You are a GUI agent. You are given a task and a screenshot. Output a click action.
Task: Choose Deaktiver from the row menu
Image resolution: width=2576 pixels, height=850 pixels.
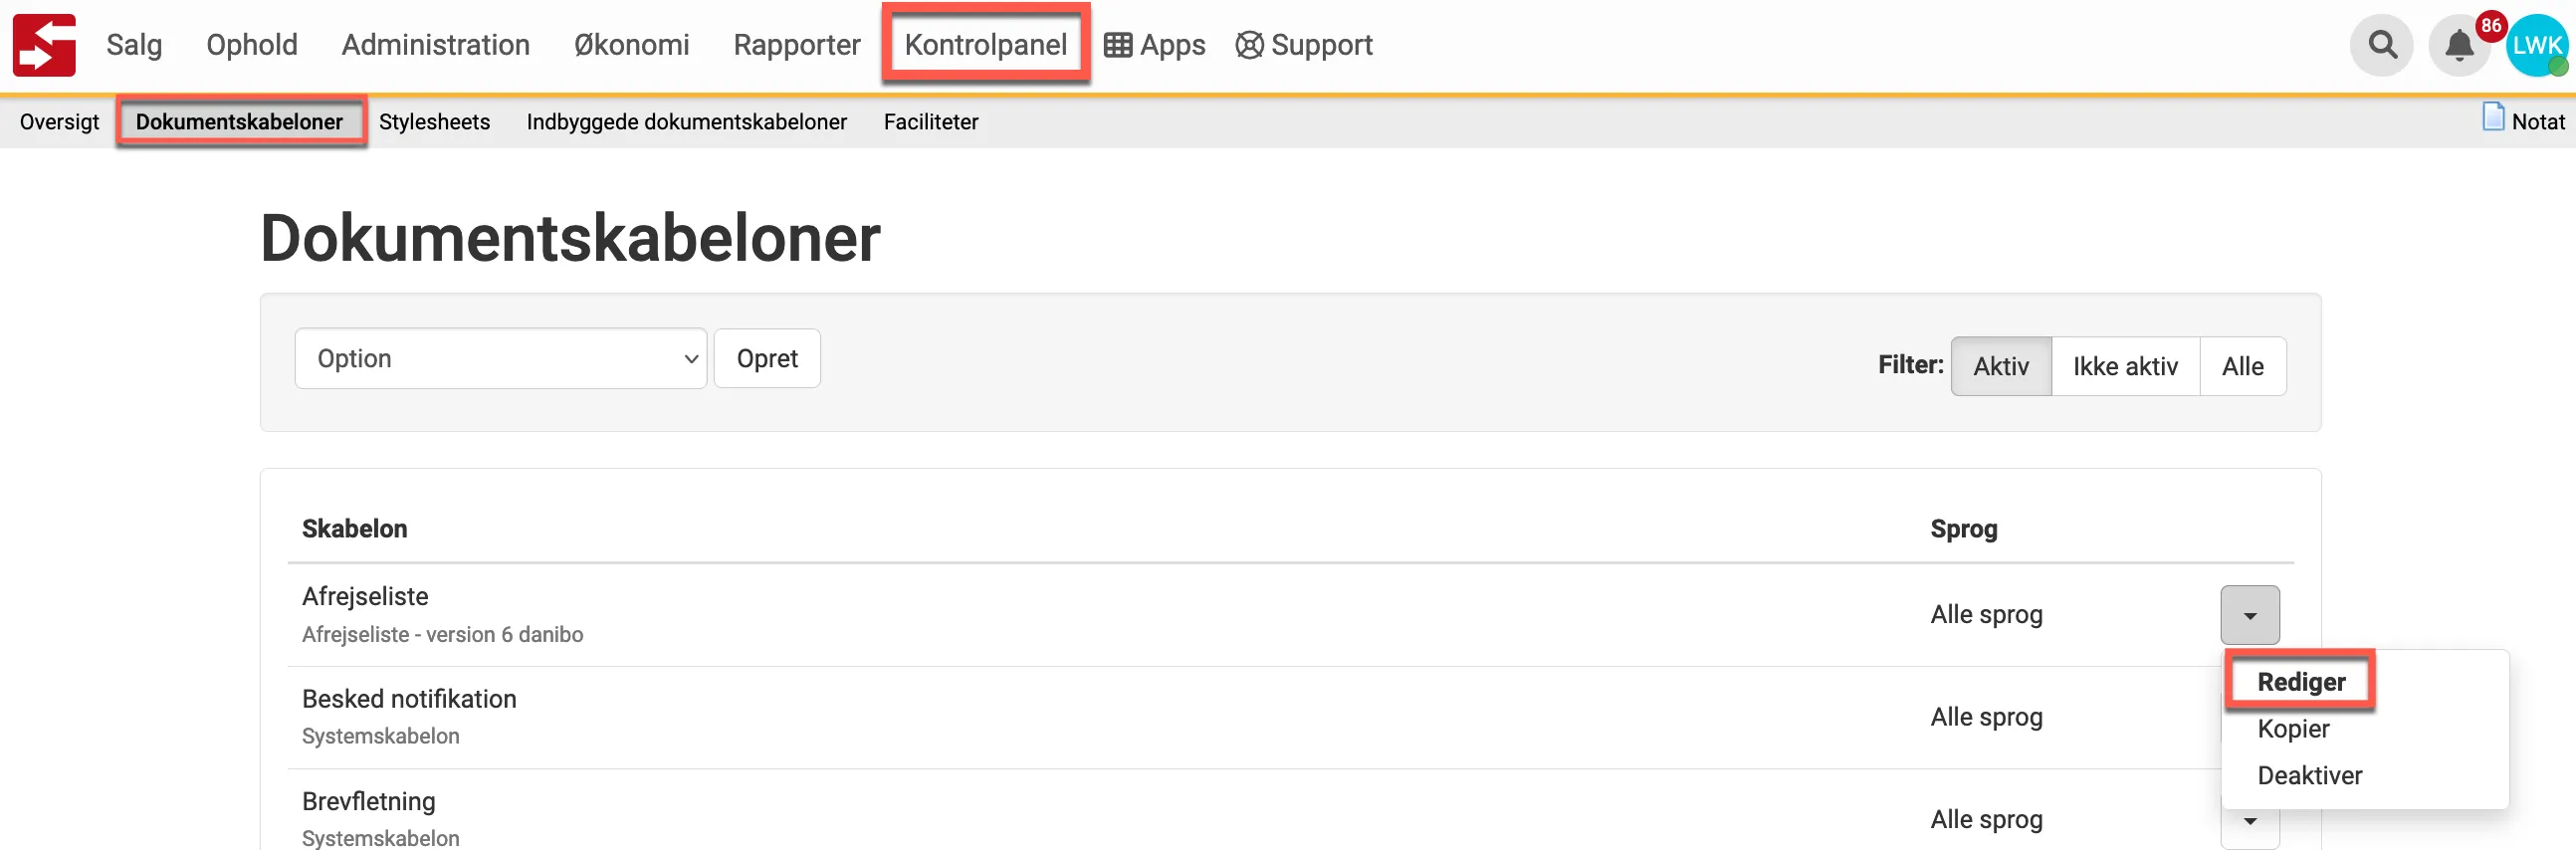pyautogui.click(x=2309, y=775)
